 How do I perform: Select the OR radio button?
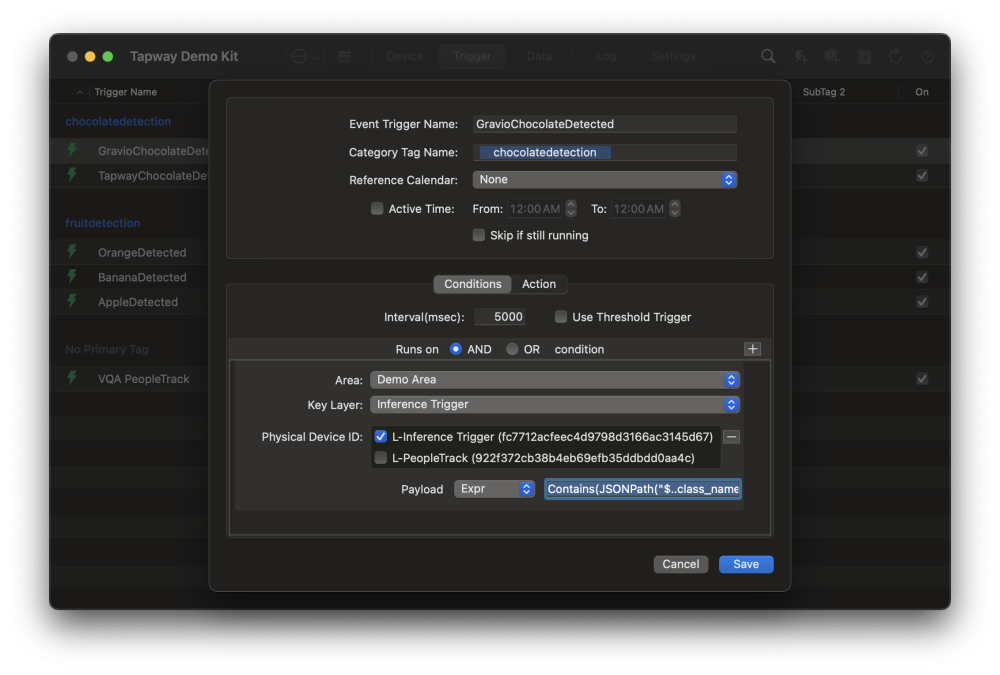click(515, 349)
